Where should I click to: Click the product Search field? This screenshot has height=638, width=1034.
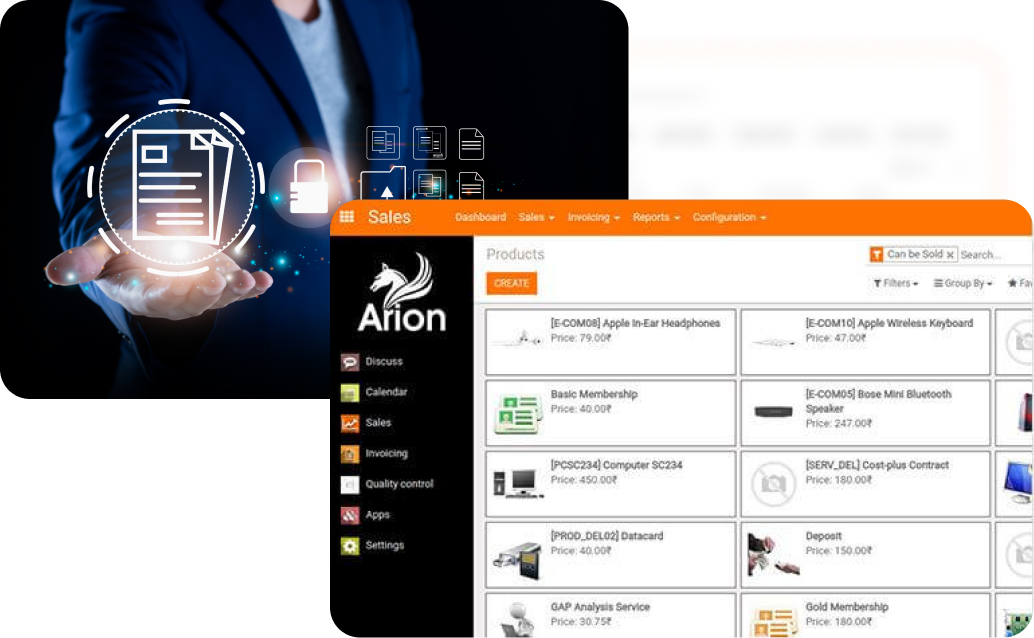tap(993, 255)
